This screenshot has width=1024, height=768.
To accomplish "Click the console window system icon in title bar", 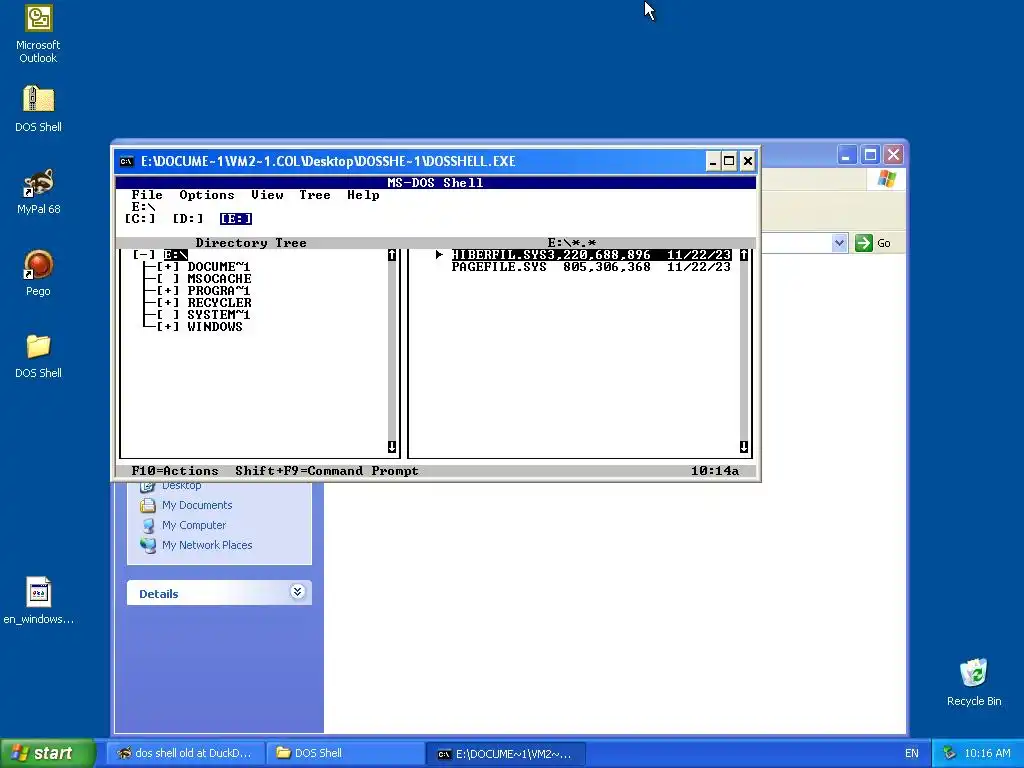I will coord(127,161).
